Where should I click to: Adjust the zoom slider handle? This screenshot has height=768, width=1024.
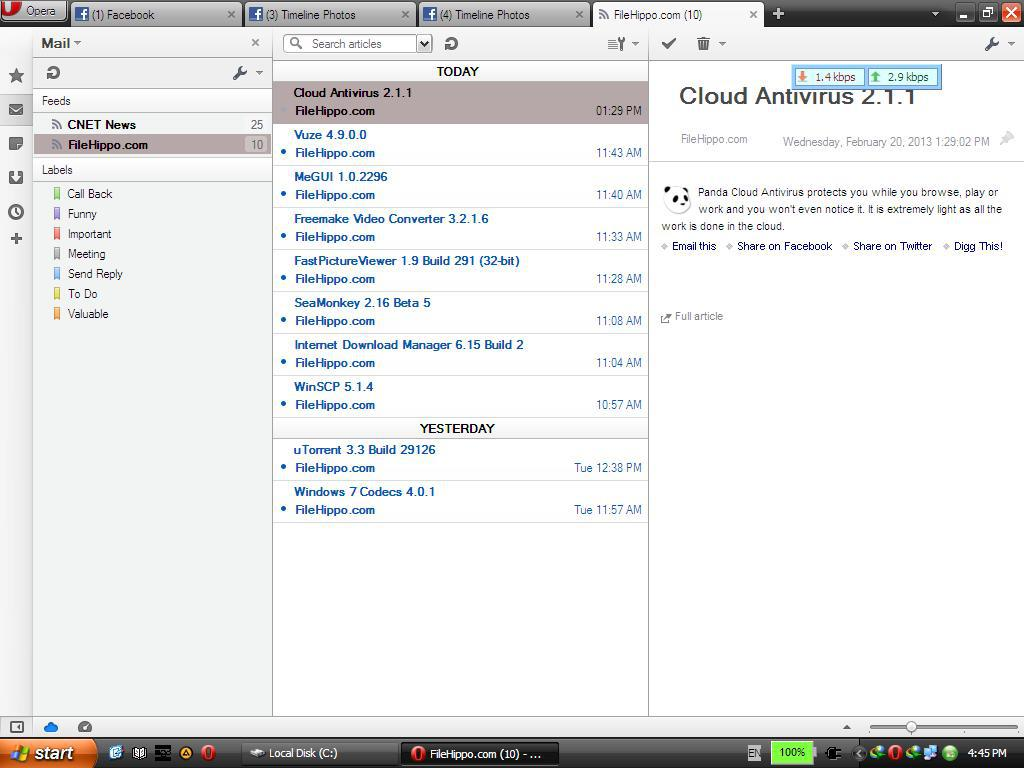(911, 727)
